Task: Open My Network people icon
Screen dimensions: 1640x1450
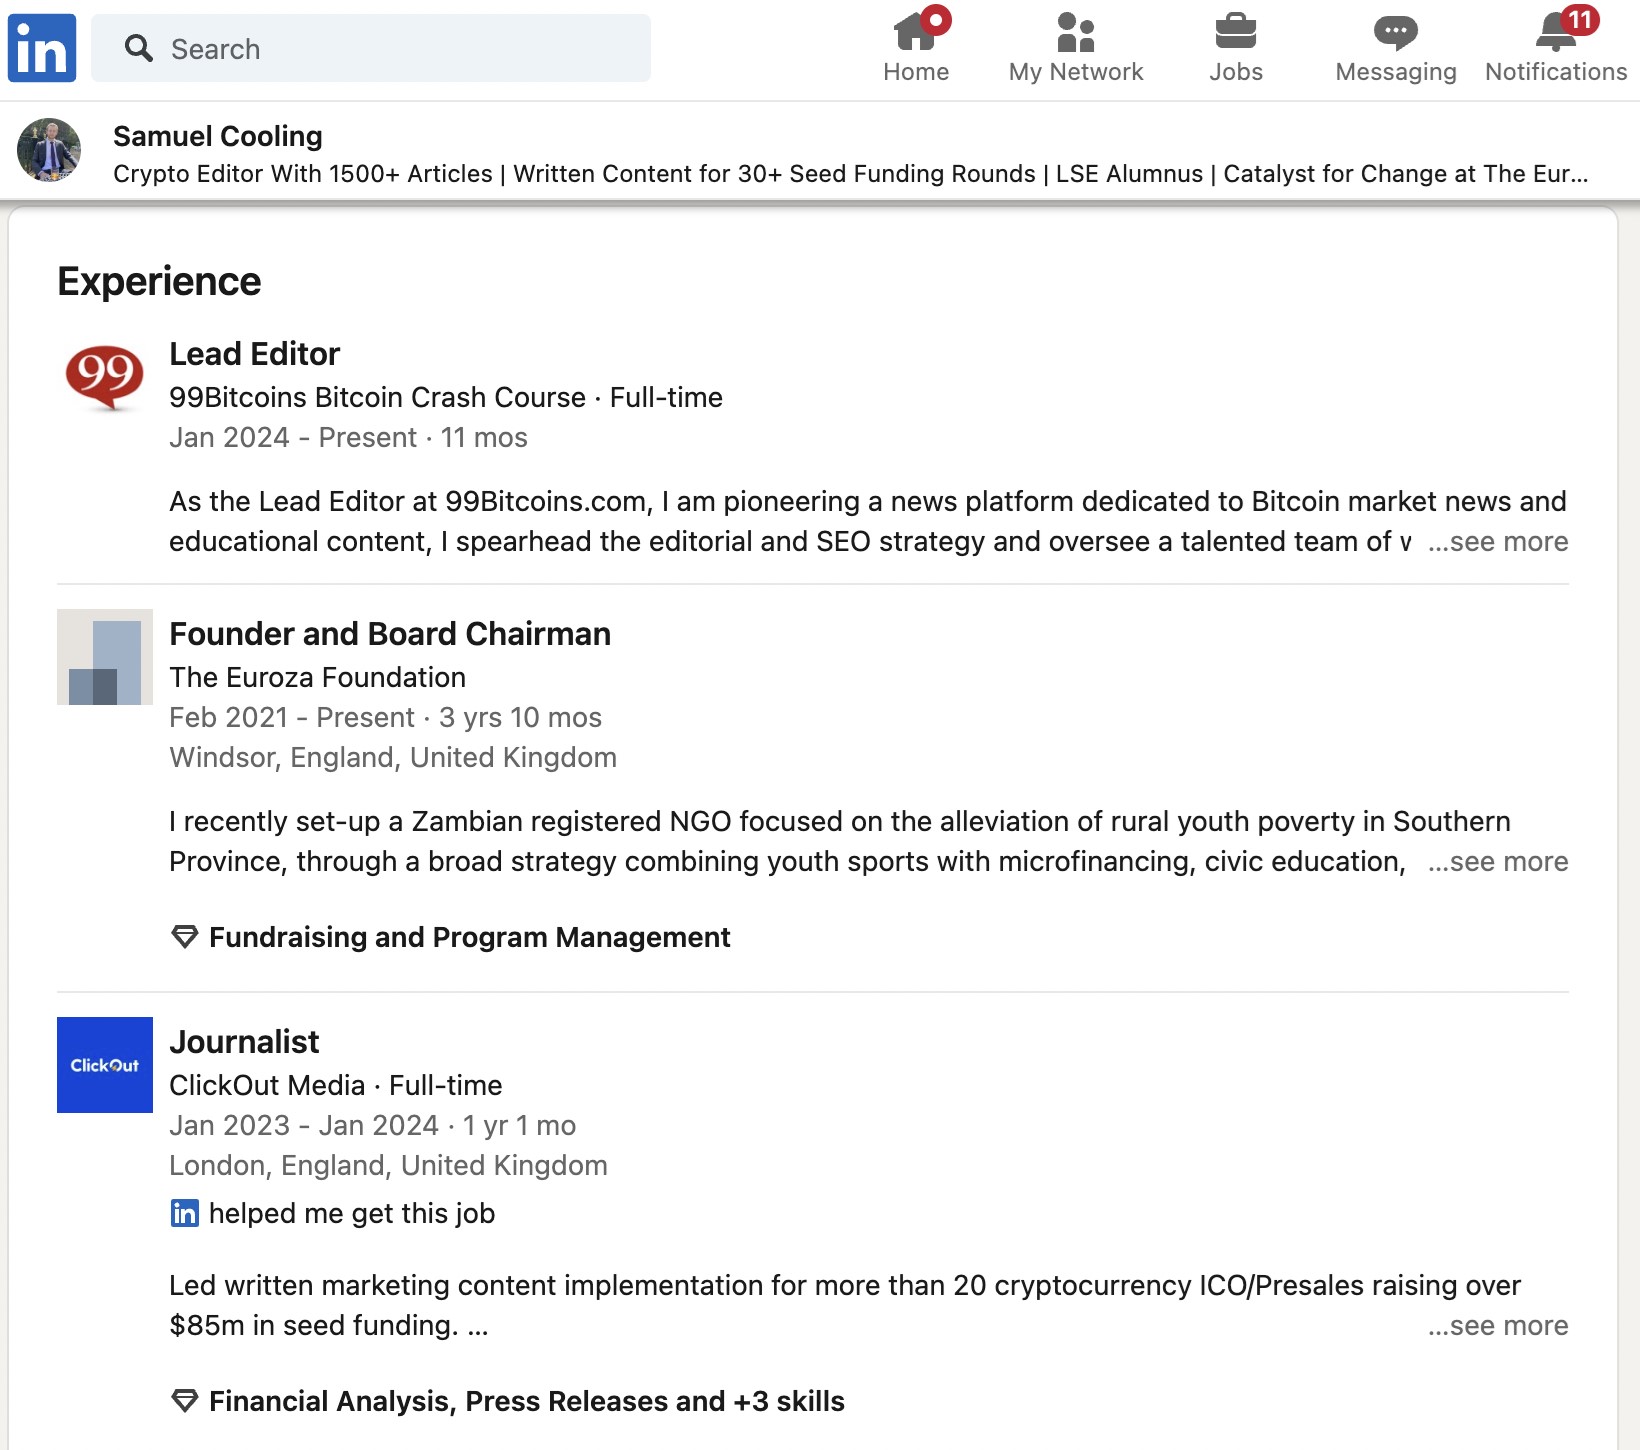Action: 1076,31
